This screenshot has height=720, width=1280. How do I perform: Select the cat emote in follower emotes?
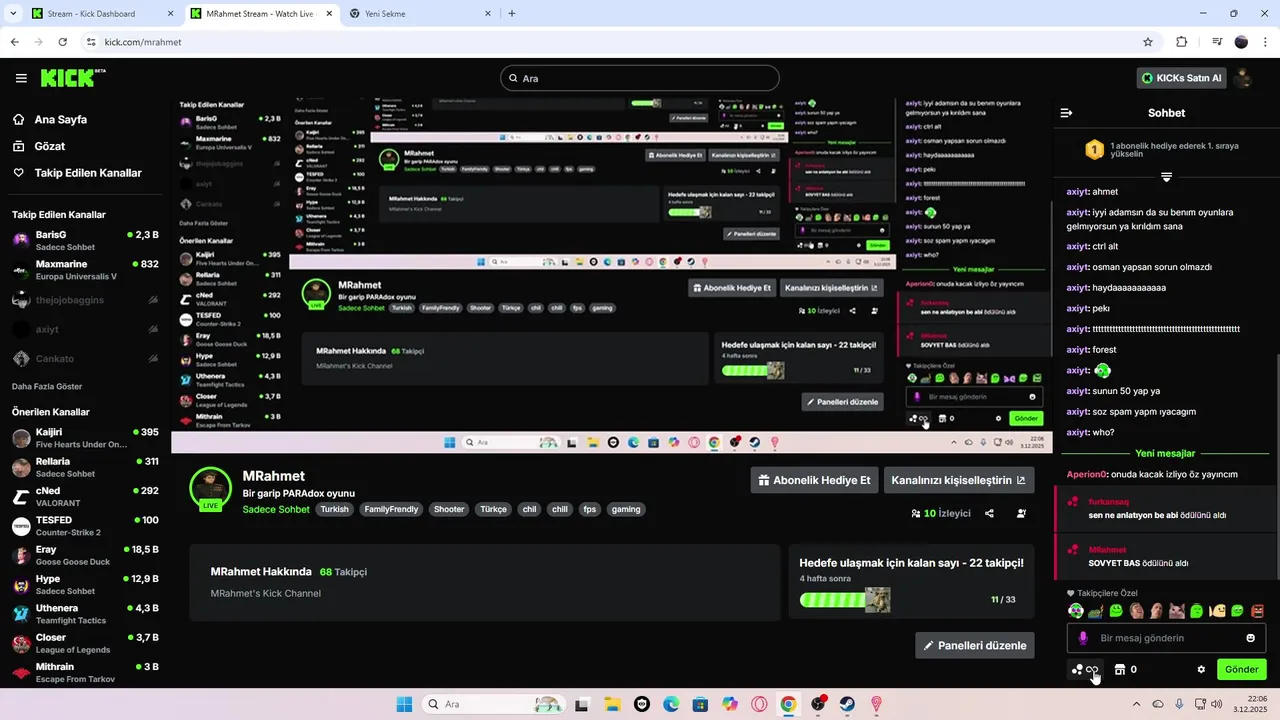click(1177, 611)
